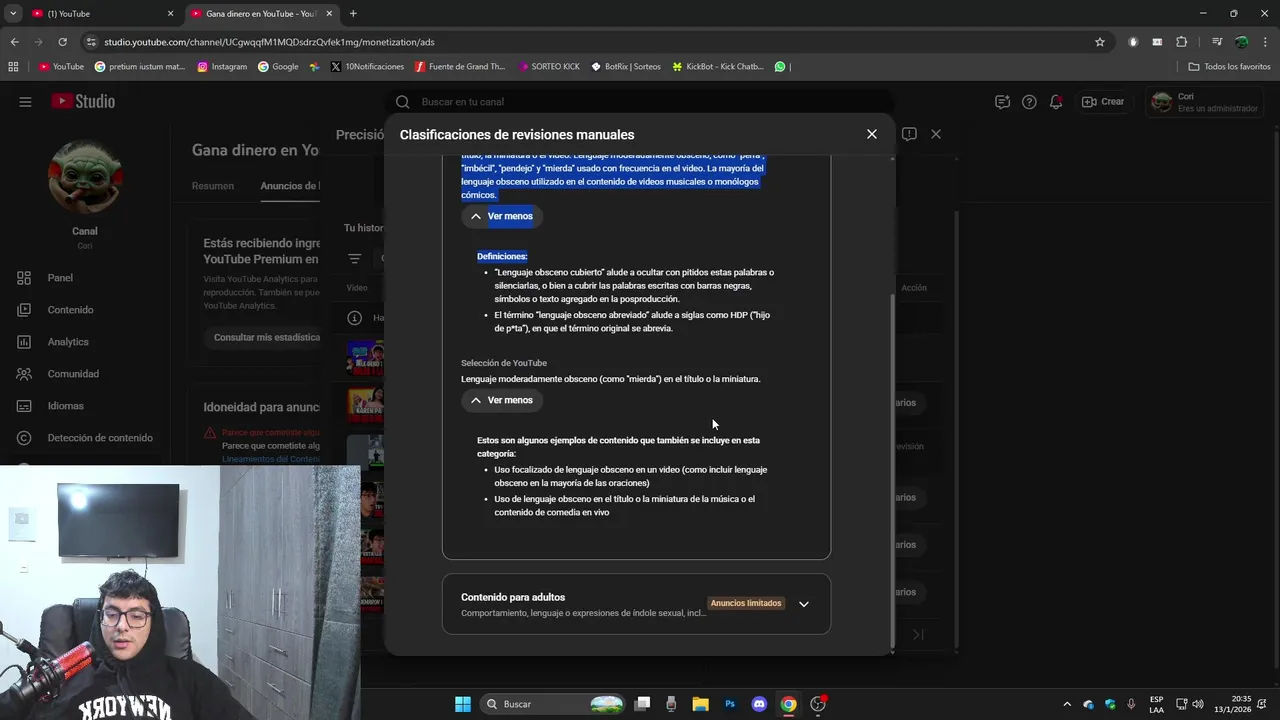The image size is (1280, 720).
Task: Click the address bar URL
Action: (270, 42)
